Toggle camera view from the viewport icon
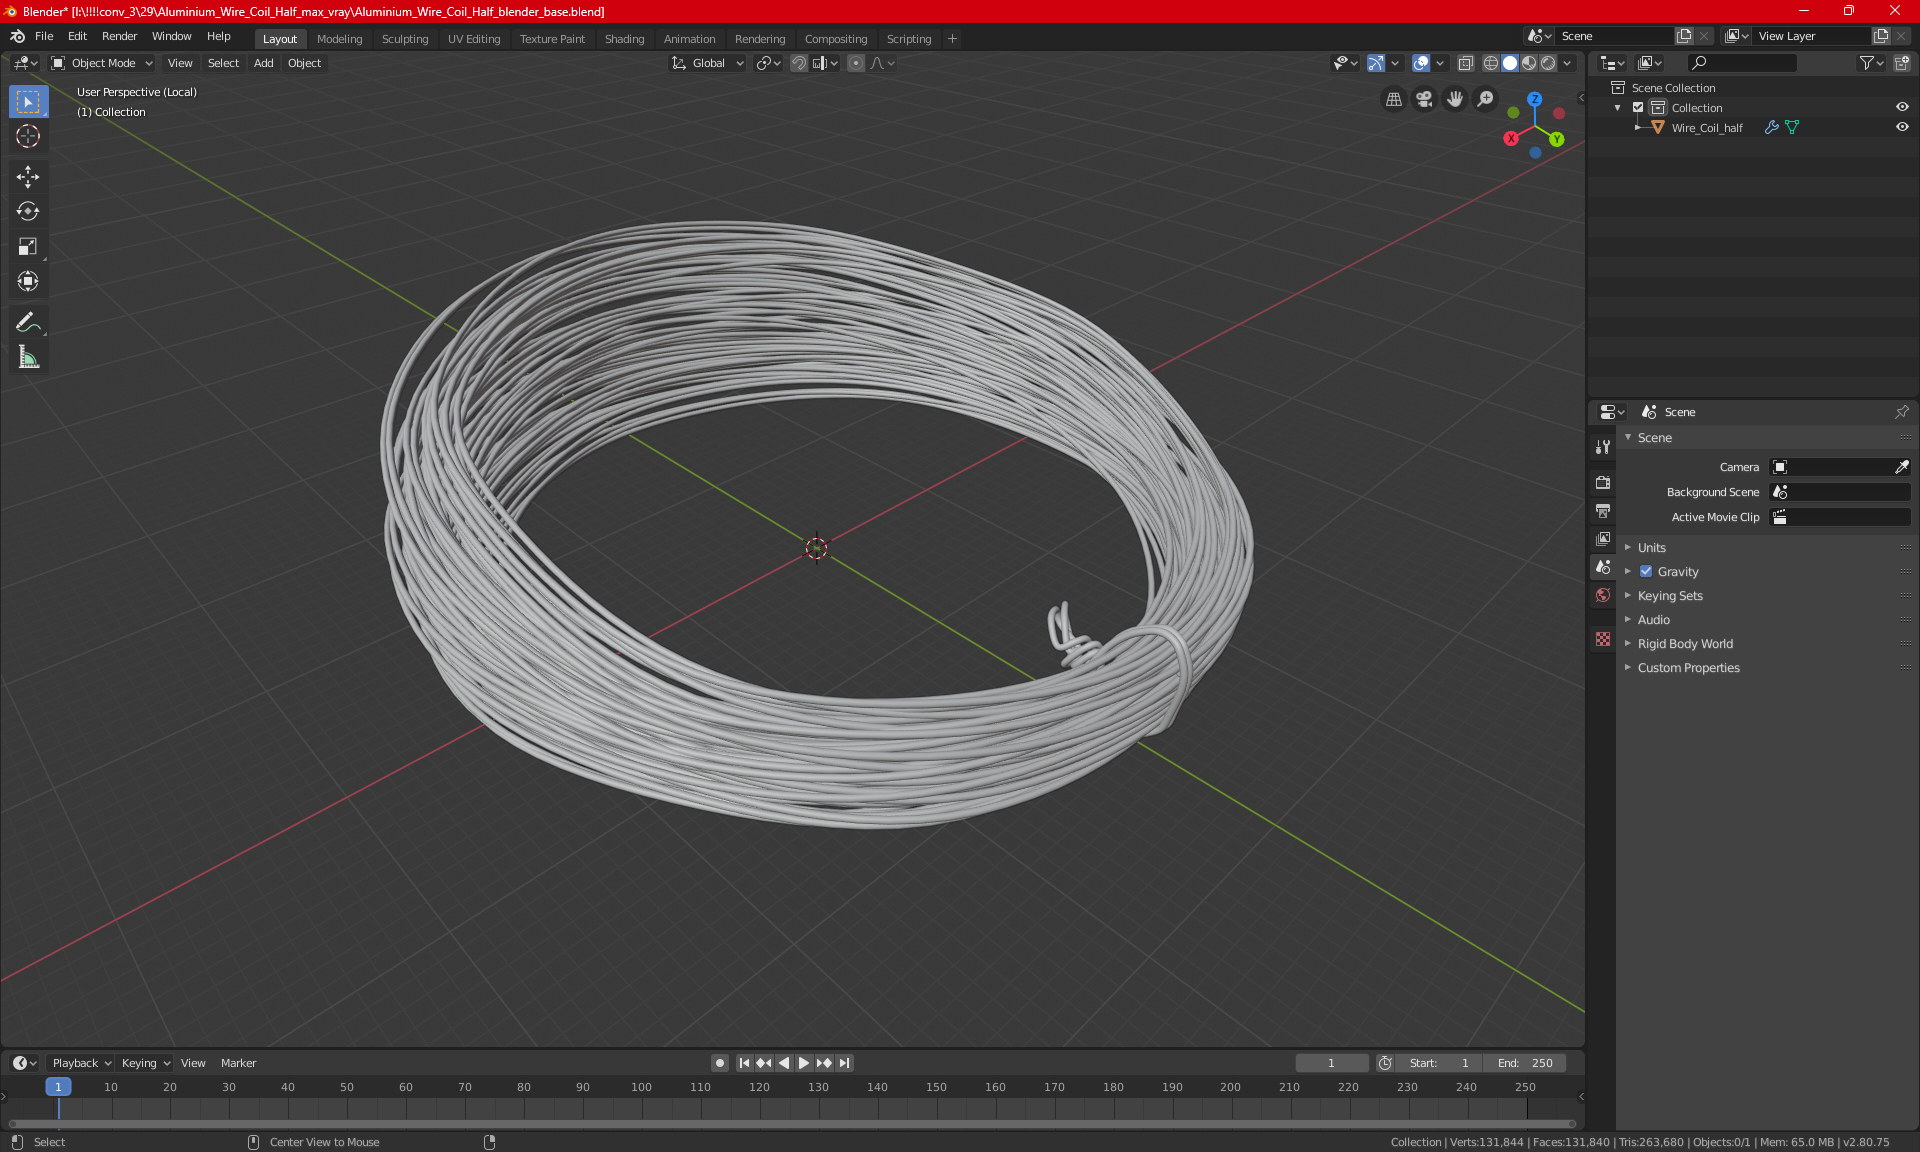This screenshot has height=1152, width=1920. pyautogui.click(x=1424, y=99)
